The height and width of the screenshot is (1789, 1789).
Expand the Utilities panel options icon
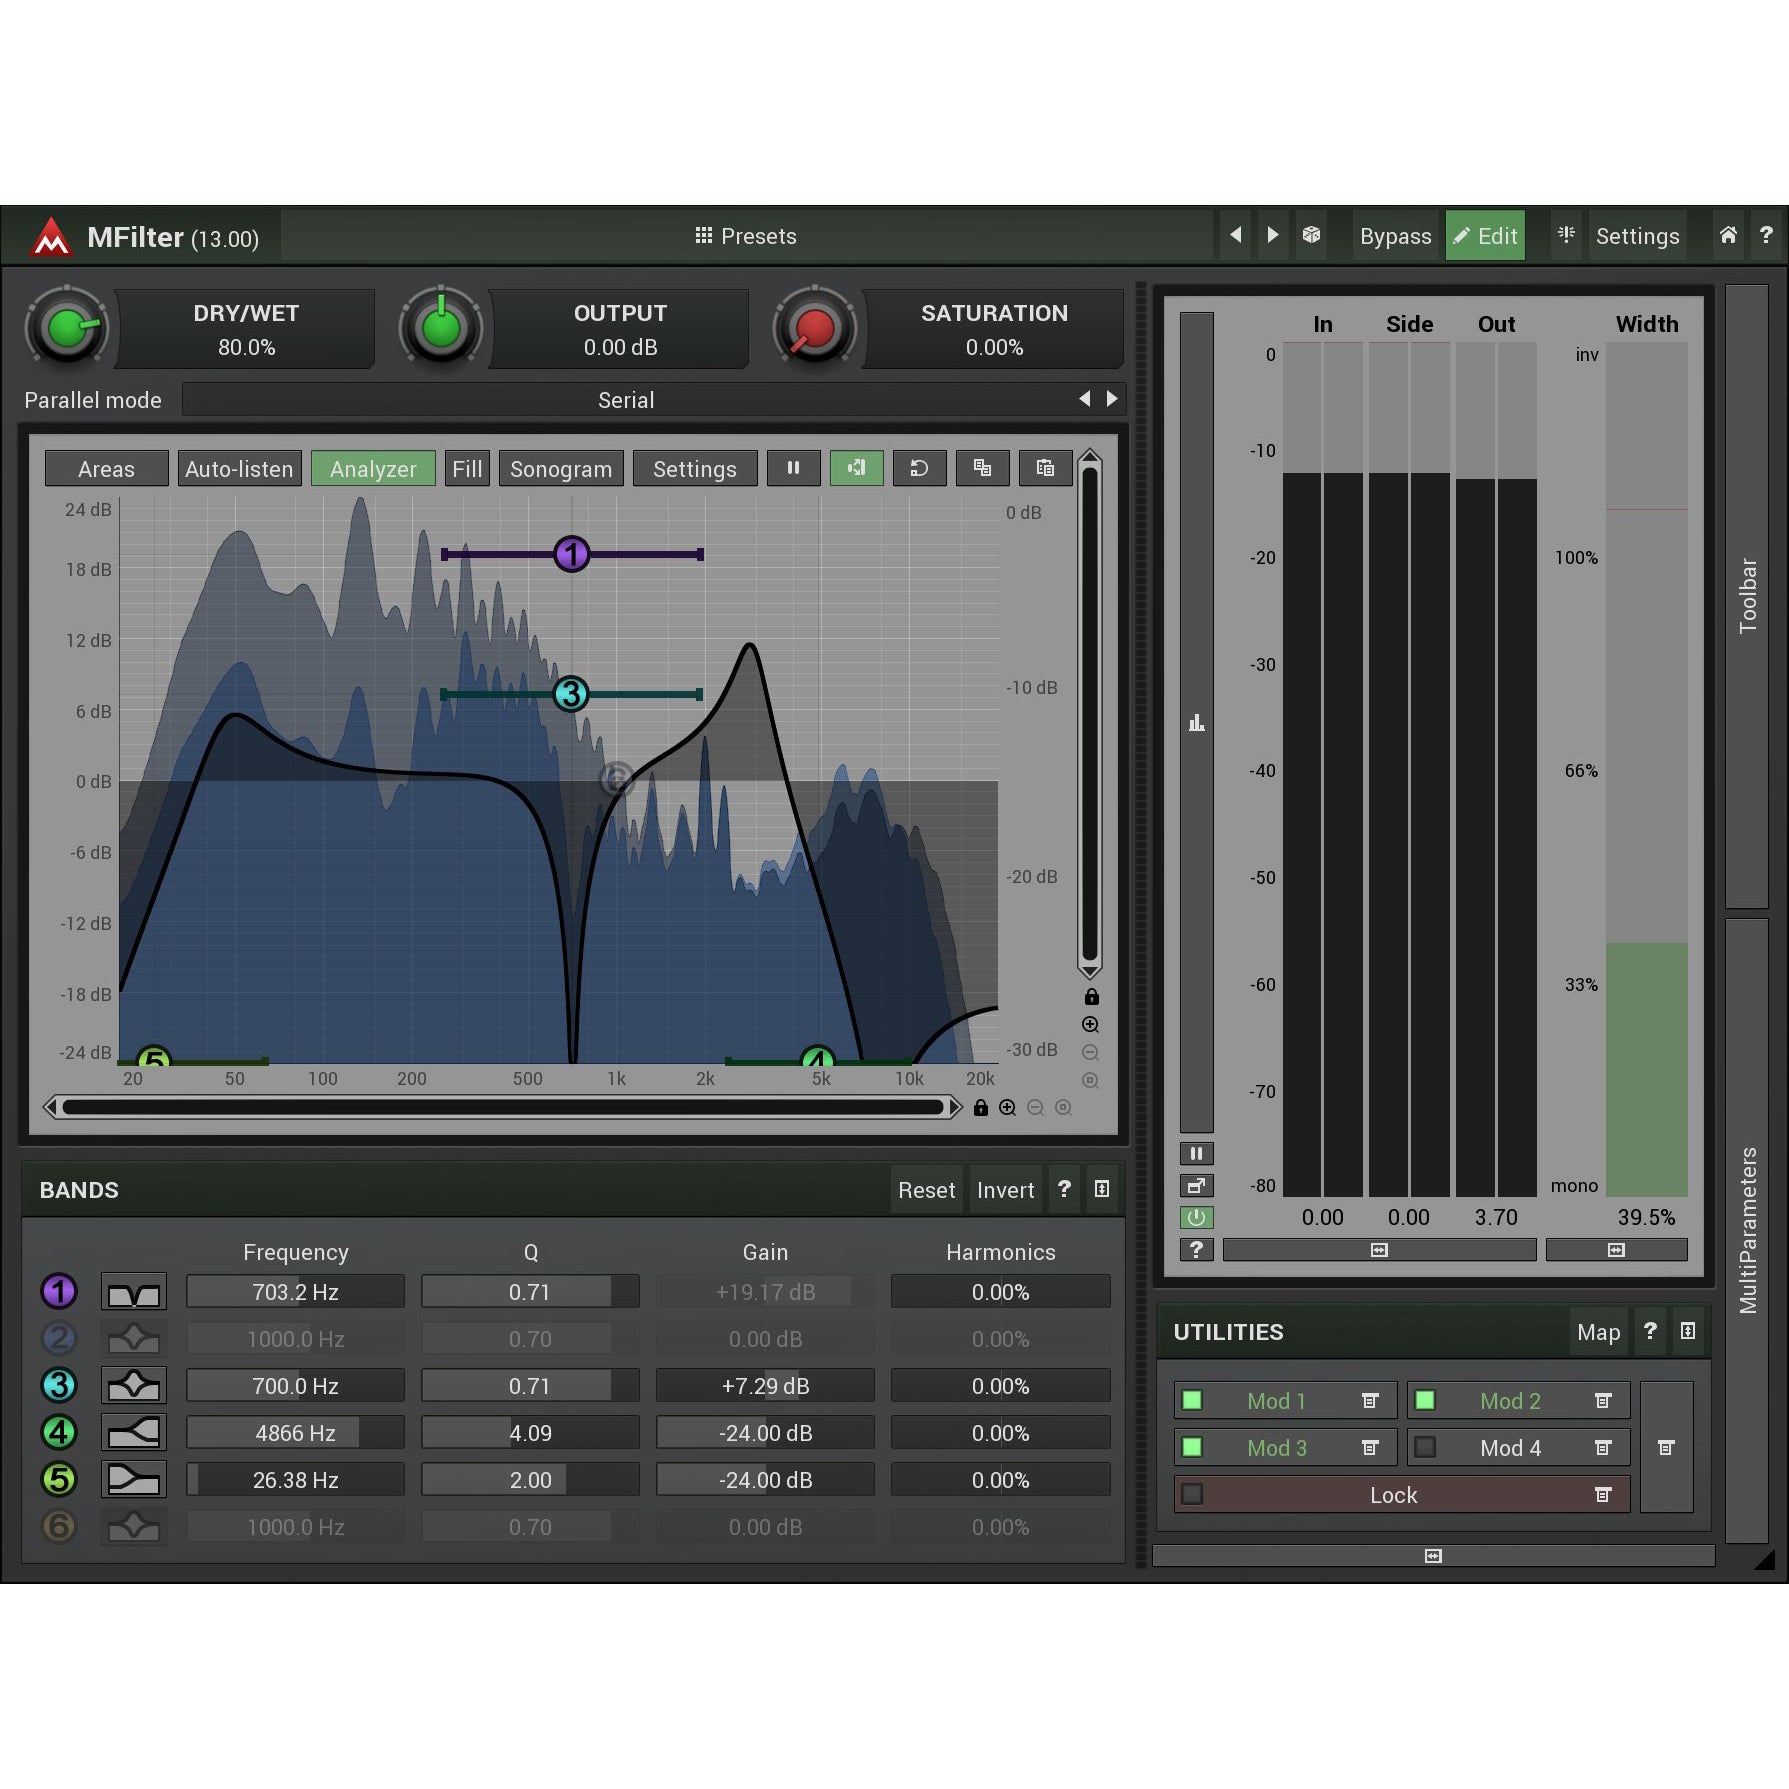[1688, 1331]
